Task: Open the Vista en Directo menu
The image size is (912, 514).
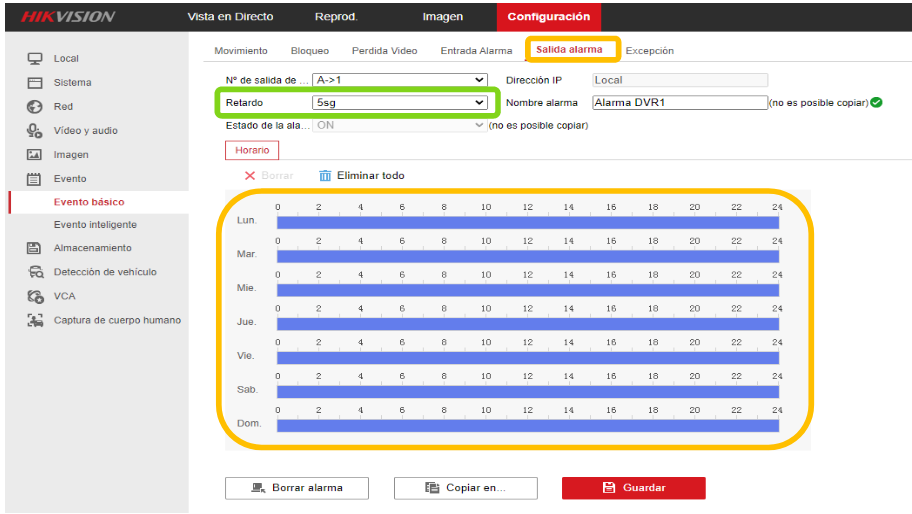Action: (x=230, y=17)
